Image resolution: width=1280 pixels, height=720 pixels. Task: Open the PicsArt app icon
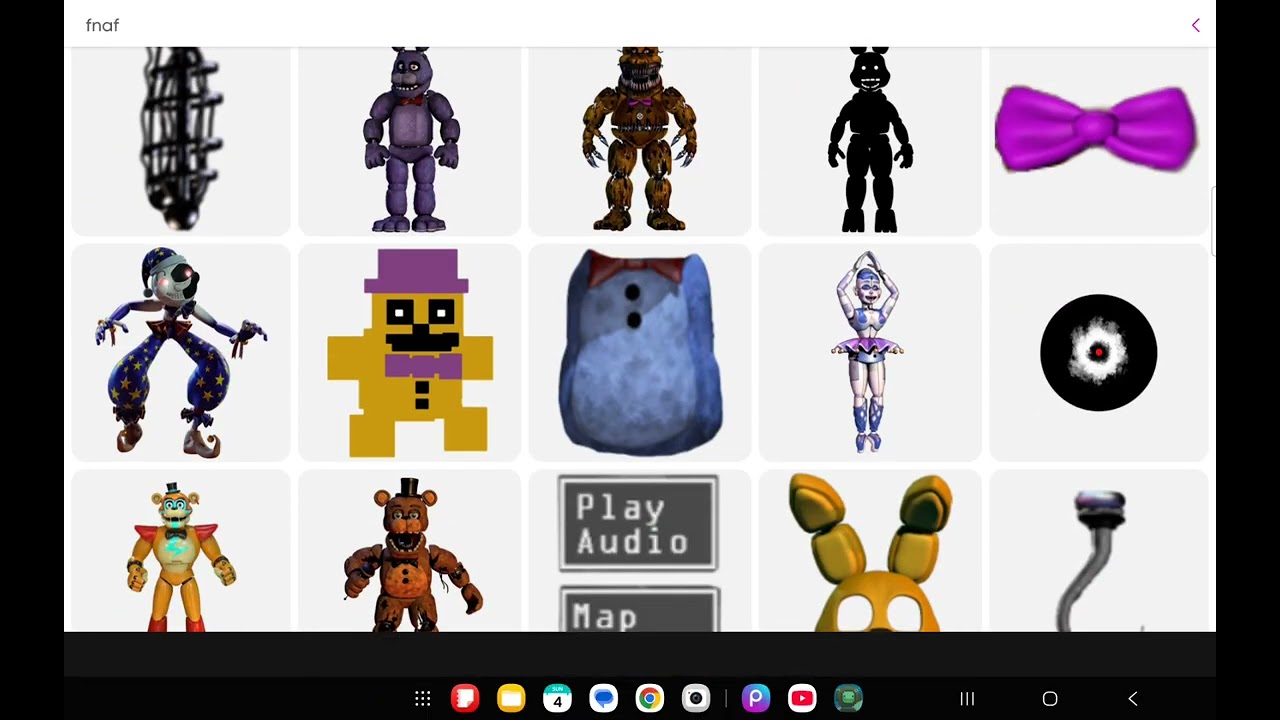pyautogui.click(x=755, y=698)
